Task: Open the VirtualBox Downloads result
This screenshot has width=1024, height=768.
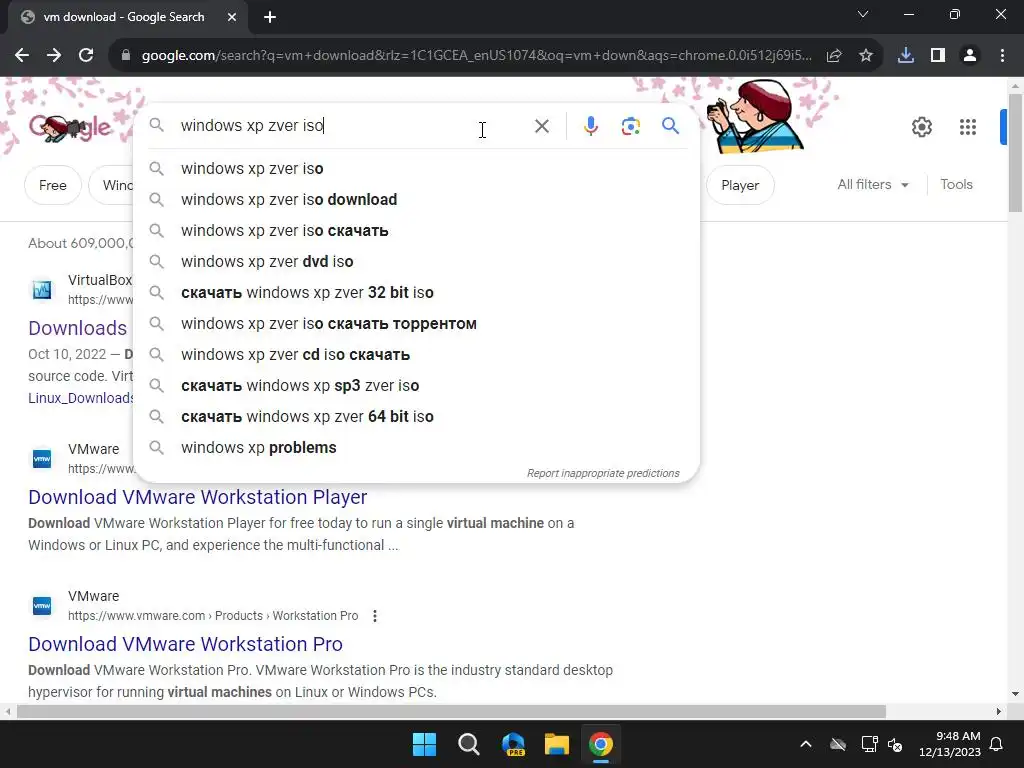Action: (78, 328)
